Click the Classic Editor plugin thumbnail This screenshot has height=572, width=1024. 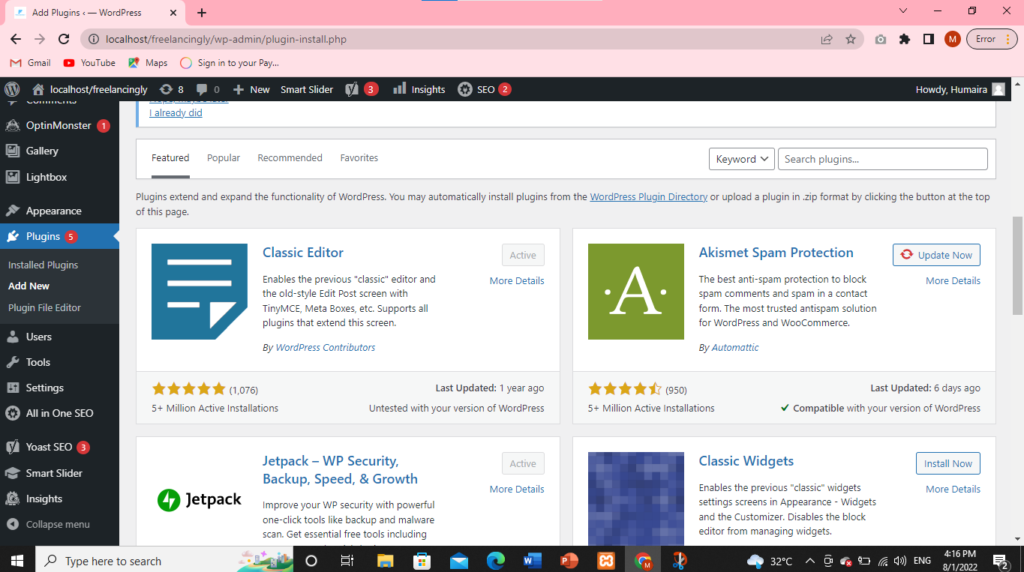[199, 292]
